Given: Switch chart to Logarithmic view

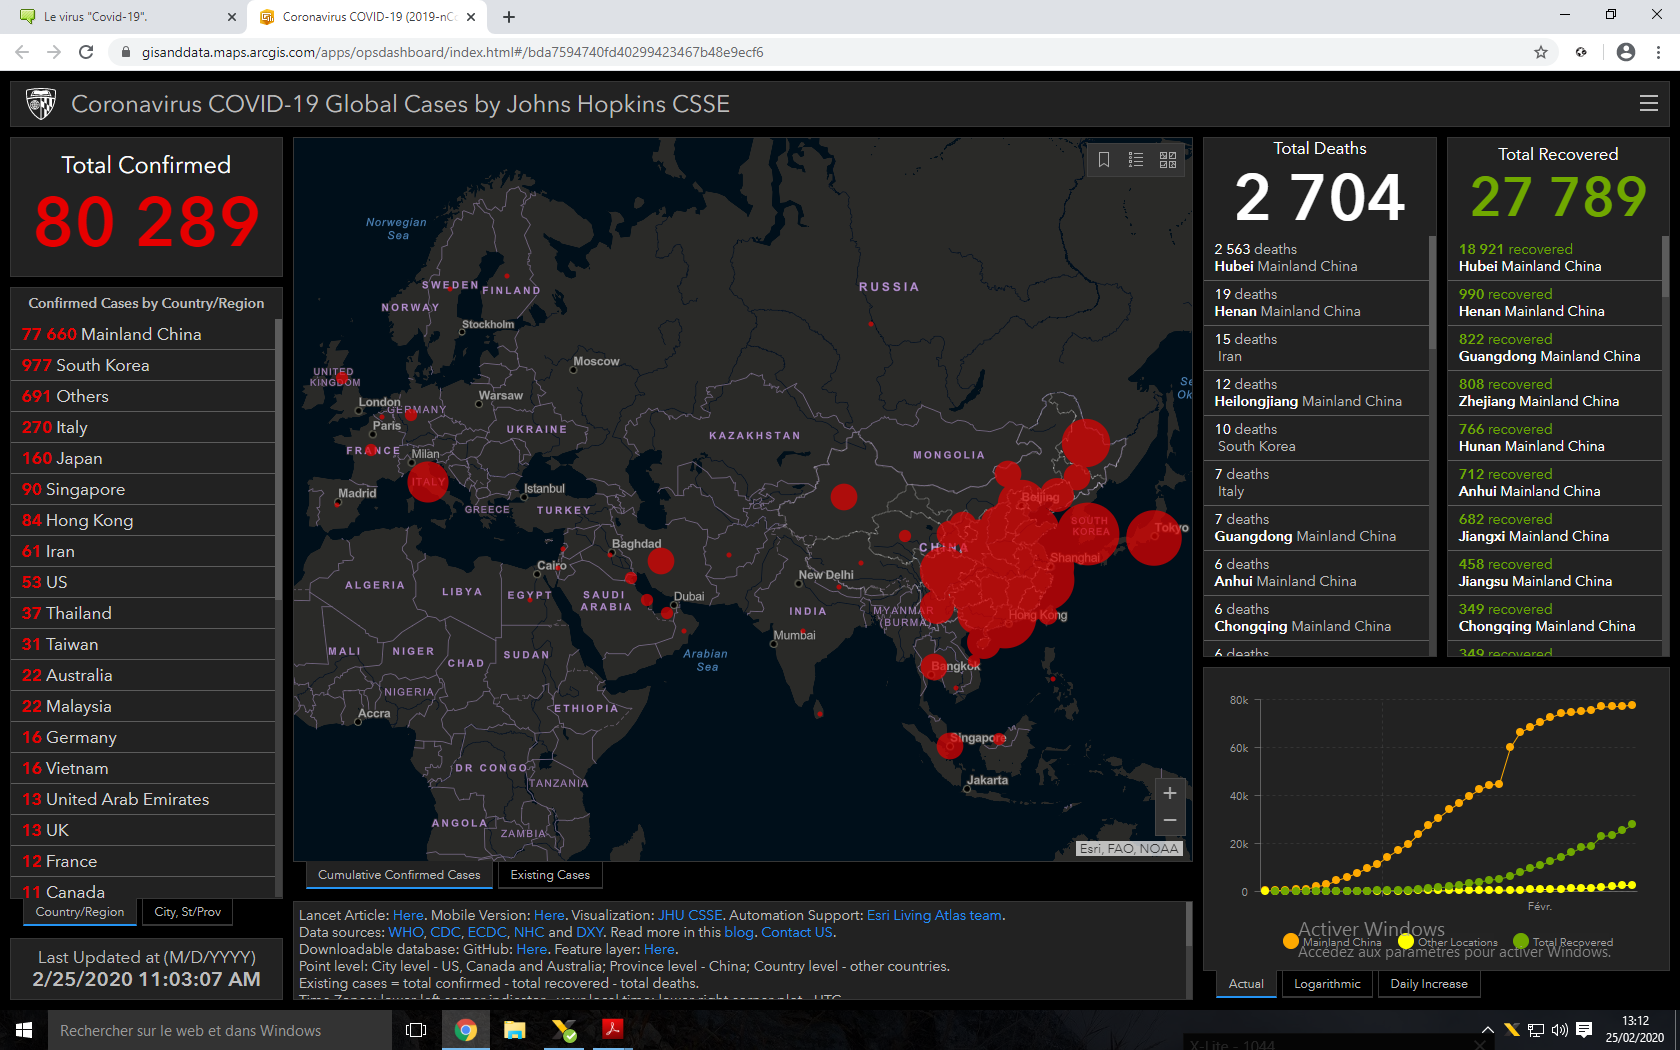Looking at the screenshot, I should (x=1327, y=984).
